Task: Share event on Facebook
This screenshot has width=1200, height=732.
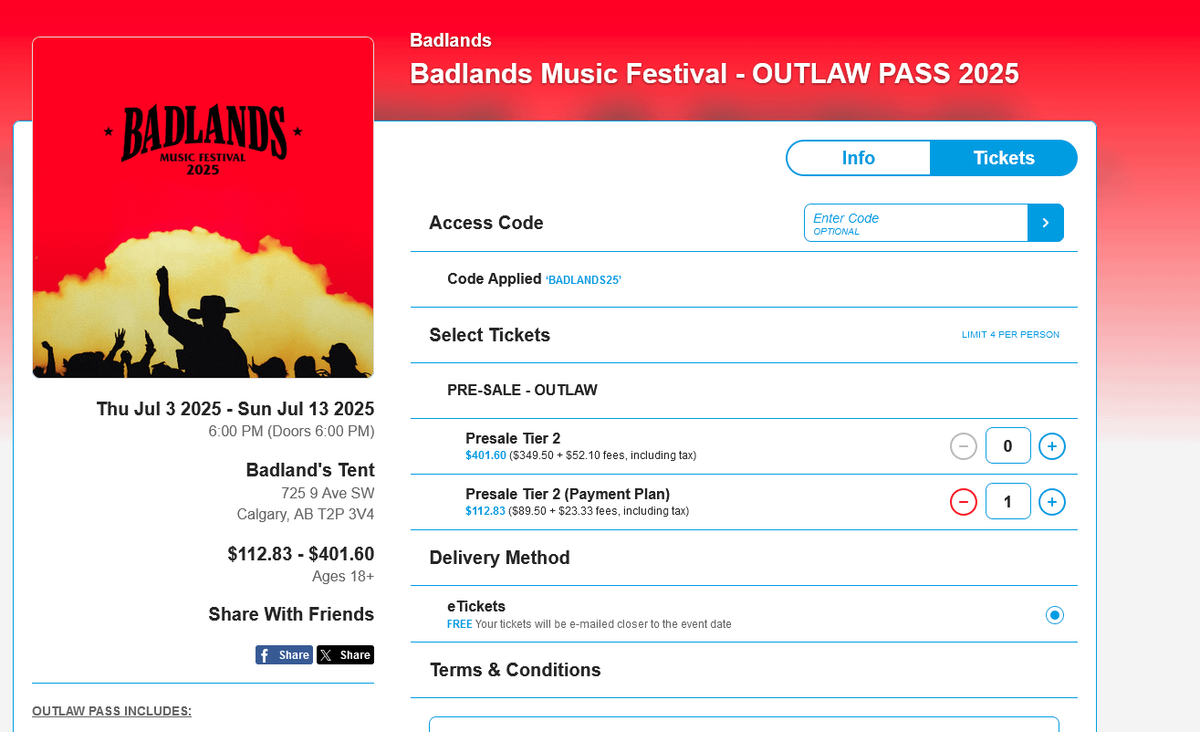Action: 284,655
